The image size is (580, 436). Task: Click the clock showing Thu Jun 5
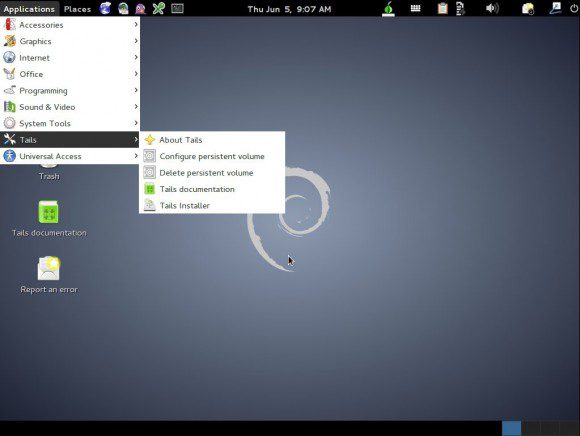click(289, 9)
